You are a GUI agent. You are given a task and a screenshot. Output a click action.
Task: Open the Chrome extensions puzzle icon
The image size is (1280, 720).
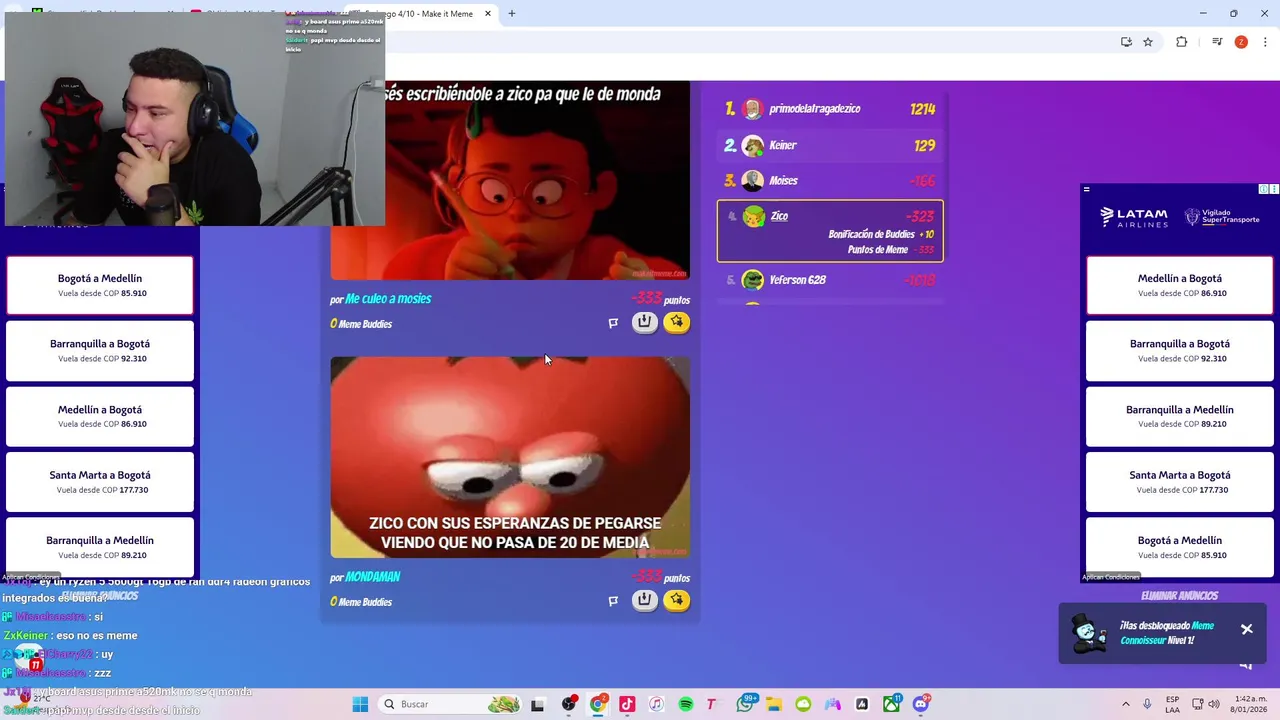tap(1181, 42)
